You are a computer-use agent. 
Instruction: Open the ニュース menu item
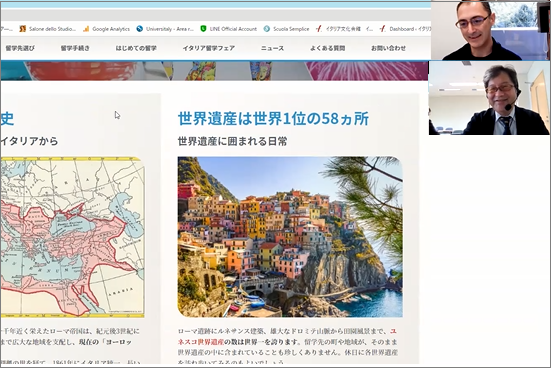[272, 48]
